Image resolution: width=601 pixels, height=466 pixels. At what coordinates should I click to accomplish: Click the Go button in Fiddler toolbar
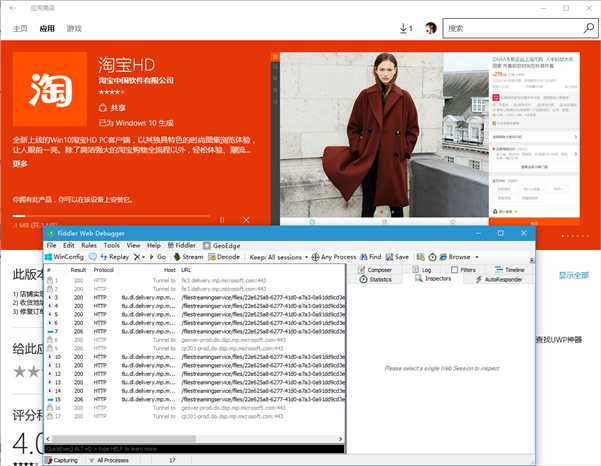click(x=158, y=257)
